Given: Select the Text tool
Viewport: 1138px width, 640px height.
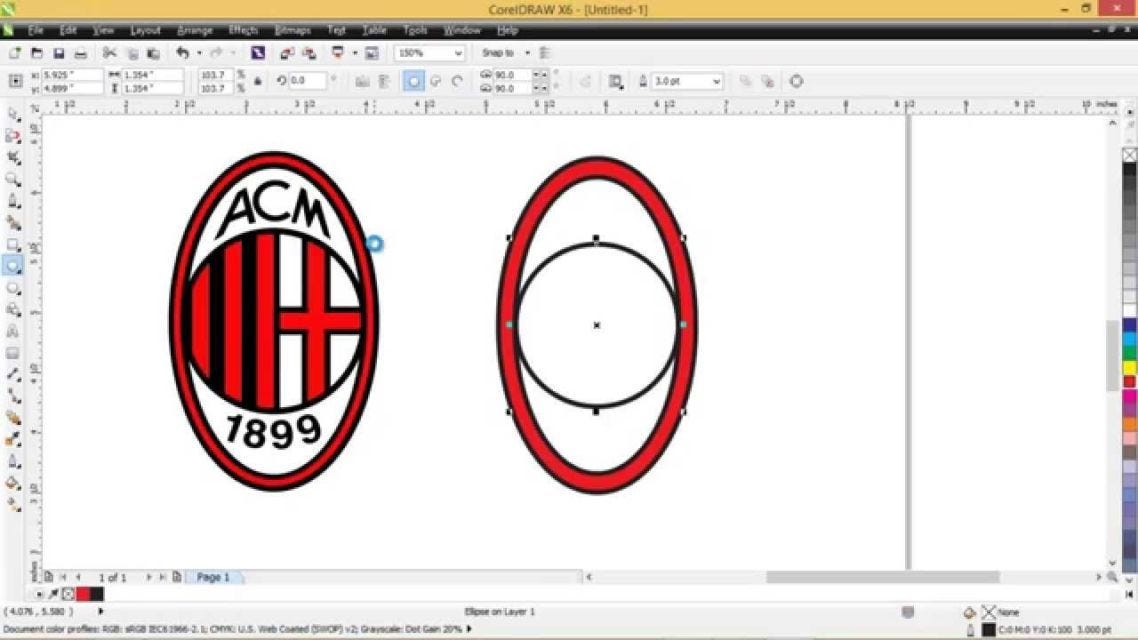Looking at the screenshot, I should click(13, 330).
